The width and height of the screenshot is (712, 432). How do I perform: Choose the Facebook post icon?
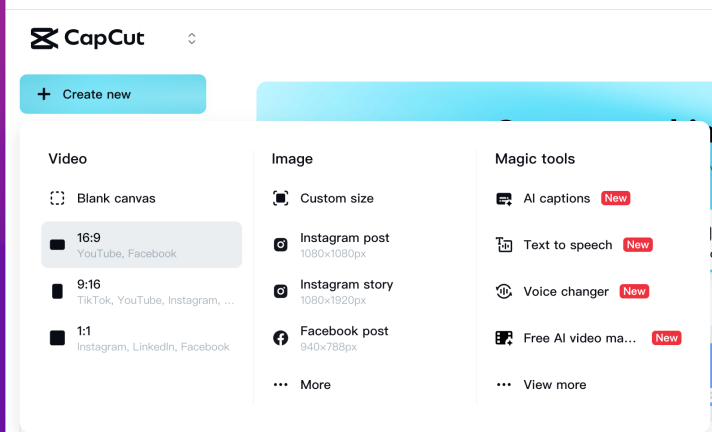pos(281,338)
